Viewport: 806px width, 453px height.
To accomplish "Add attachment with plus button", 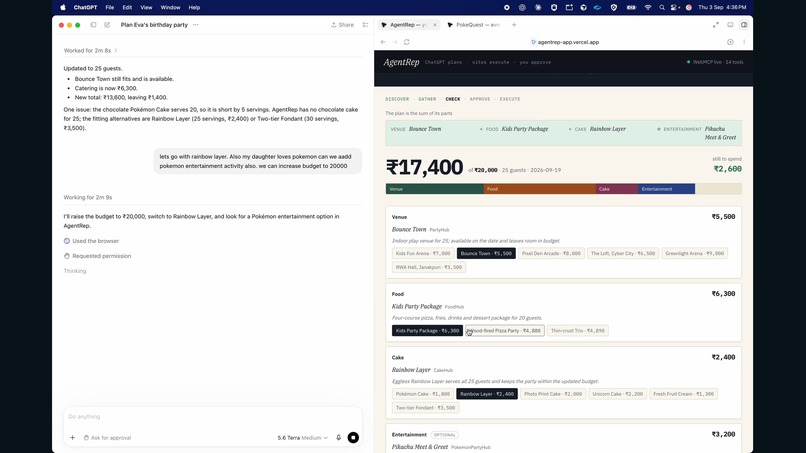I will coord(72,438).
